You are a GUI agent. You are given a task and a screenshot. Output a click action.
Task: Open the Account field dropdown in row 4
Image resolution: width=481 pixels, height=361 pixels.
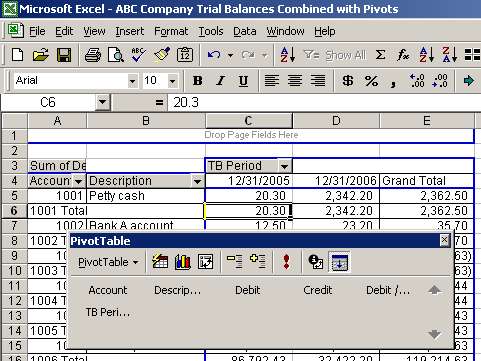(x=78, y=181)
